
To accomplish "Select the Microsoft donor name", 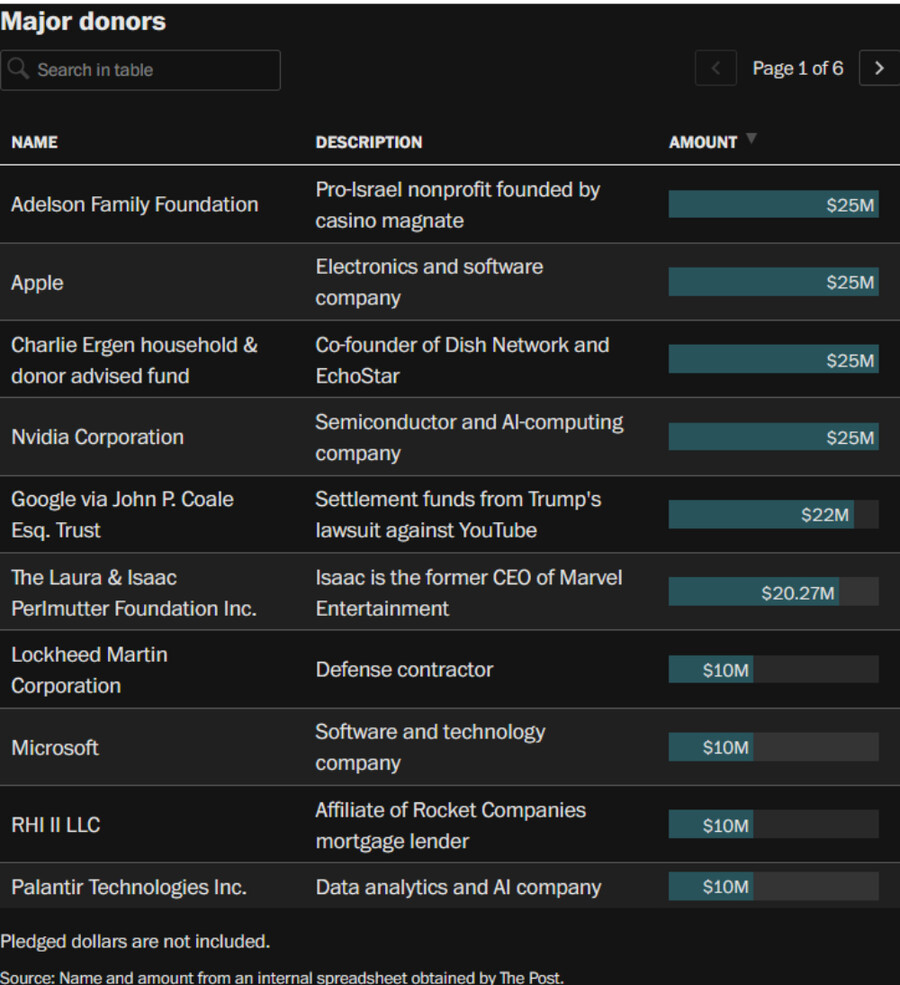I will 55,748.
